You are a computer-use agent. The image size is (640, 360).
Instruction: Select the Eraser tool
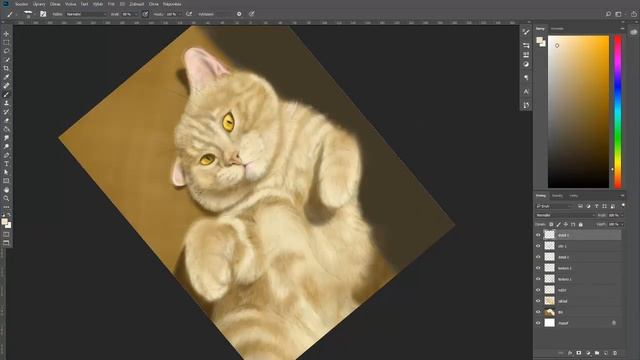pos(6,120)
